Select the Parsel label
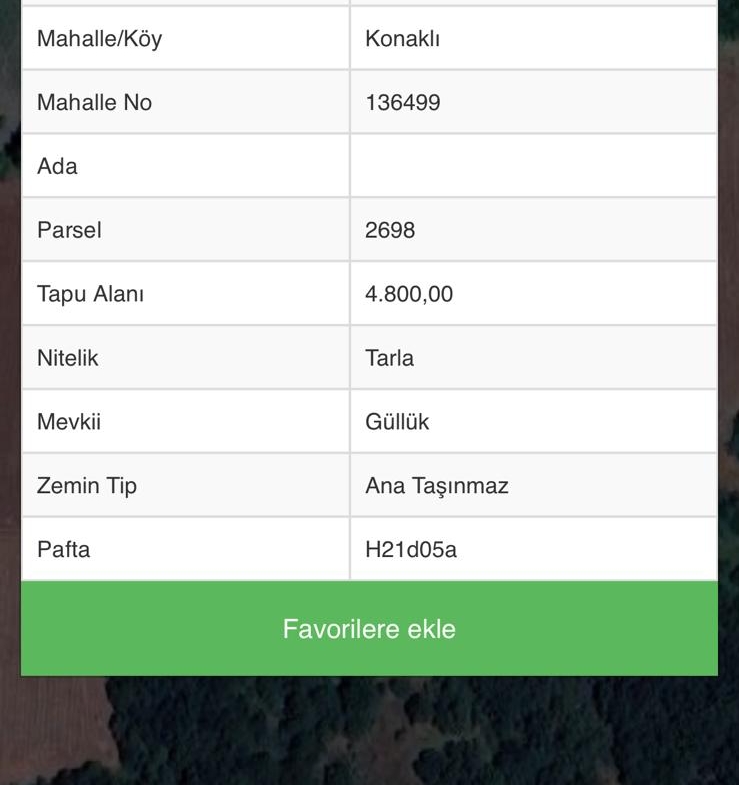This screenshot has height=785, width=739. coord(69,230)
